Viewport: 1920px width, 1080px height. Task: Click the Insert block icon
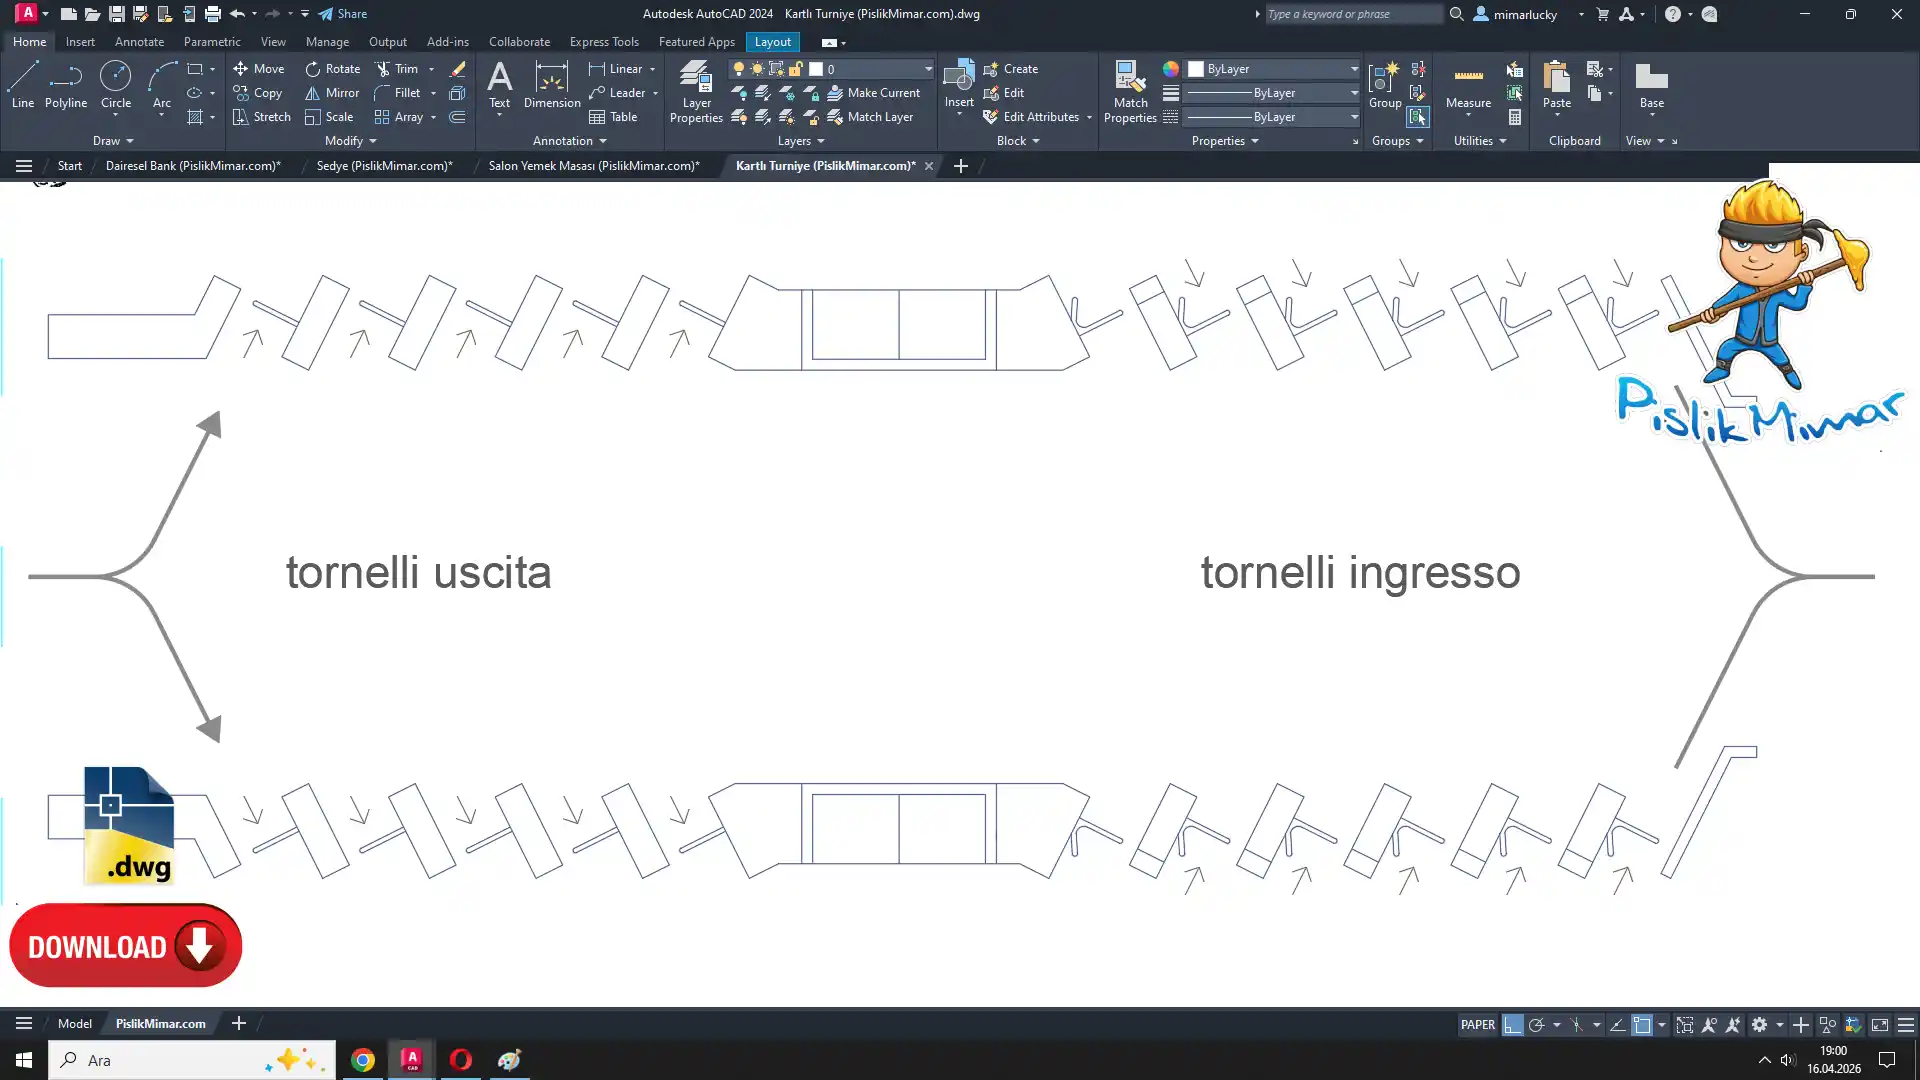coord(958,77)
